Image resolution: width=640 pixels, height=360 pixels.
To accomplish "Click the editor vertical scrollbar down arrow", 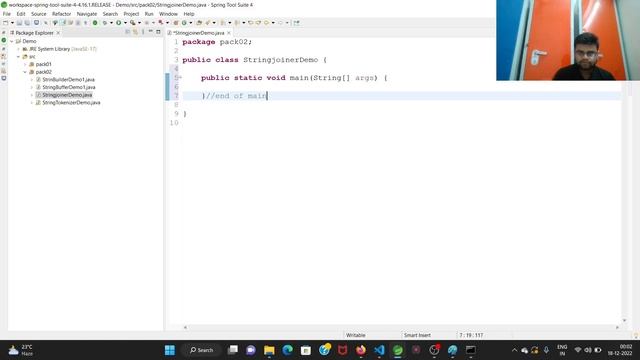I will 624,320.
